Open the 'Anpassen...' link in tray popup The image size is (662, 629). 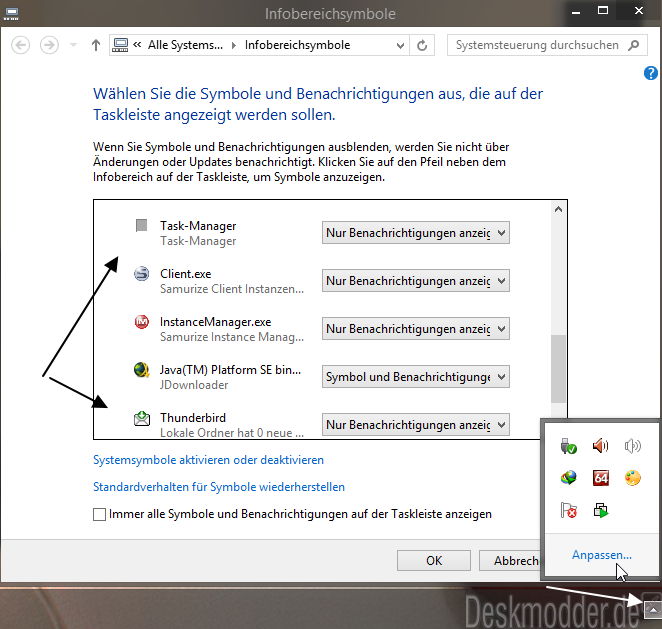click(x=602, y=555)
